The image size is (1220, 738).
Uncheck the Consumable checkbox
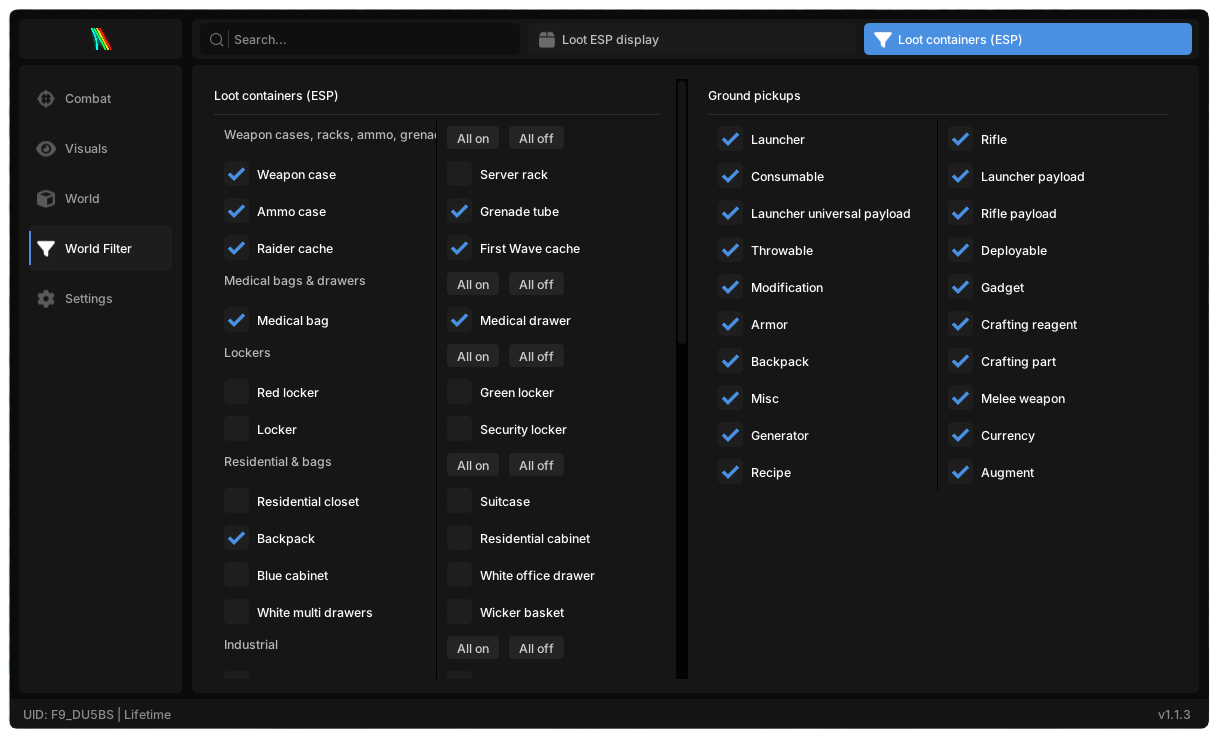pos(731,176)
